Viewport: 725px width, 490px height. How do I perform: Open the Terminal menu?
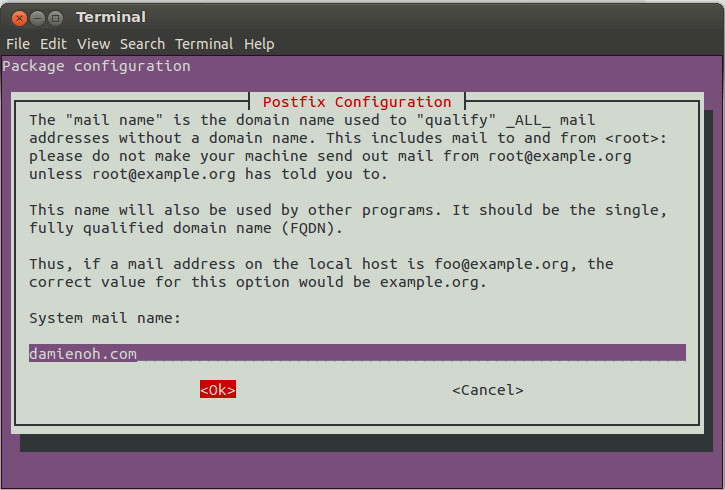[x=204, y=44]
